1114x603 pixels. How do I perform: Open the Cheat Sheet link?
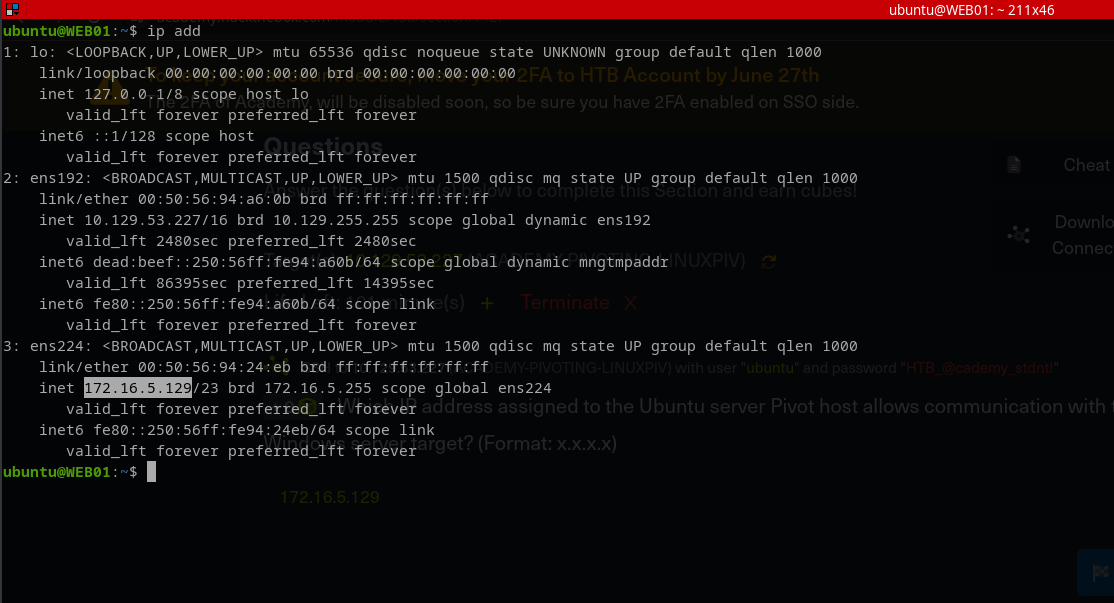tap(1086, 165)
